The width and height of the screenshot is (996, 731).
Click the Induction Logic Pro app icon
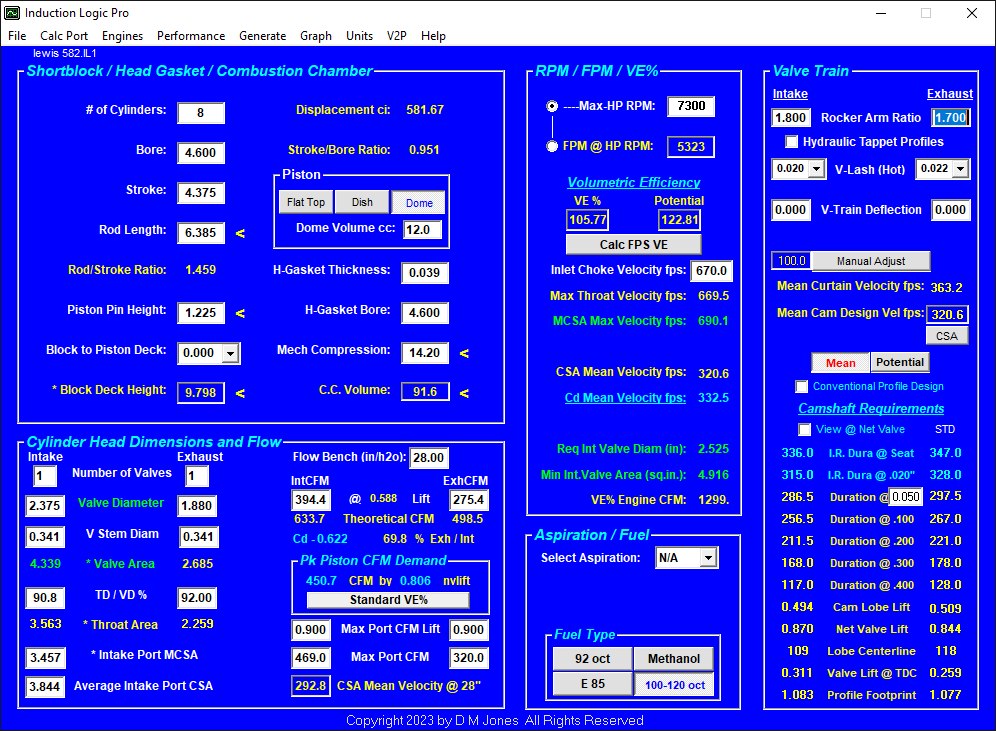point(12,12)
